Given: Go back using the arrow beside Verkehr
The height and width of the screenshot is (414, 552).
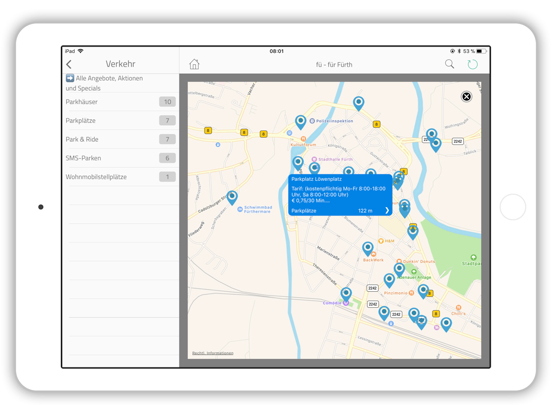Looking at the screenshot, I should coord(69,64).
